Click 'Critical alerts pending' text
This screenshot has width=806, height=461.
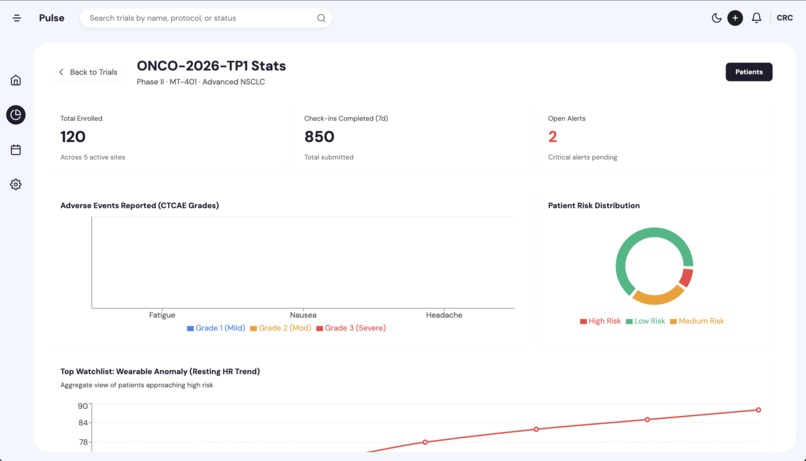click(582, 157)
